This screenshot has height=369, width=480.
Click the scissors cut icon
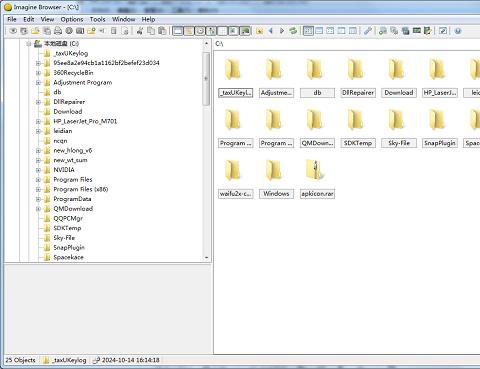(x=140, y=31)
